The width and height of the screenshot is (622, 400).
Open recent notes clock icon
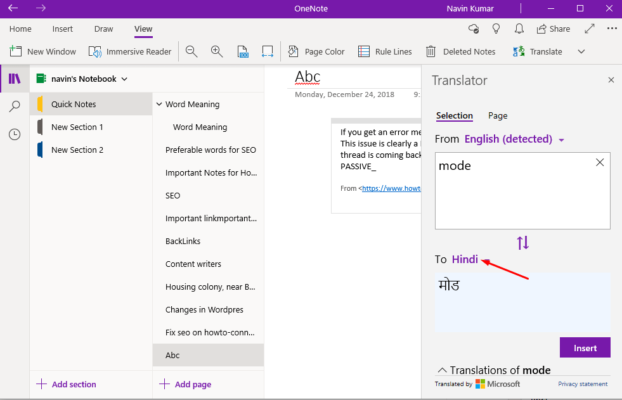15,135
